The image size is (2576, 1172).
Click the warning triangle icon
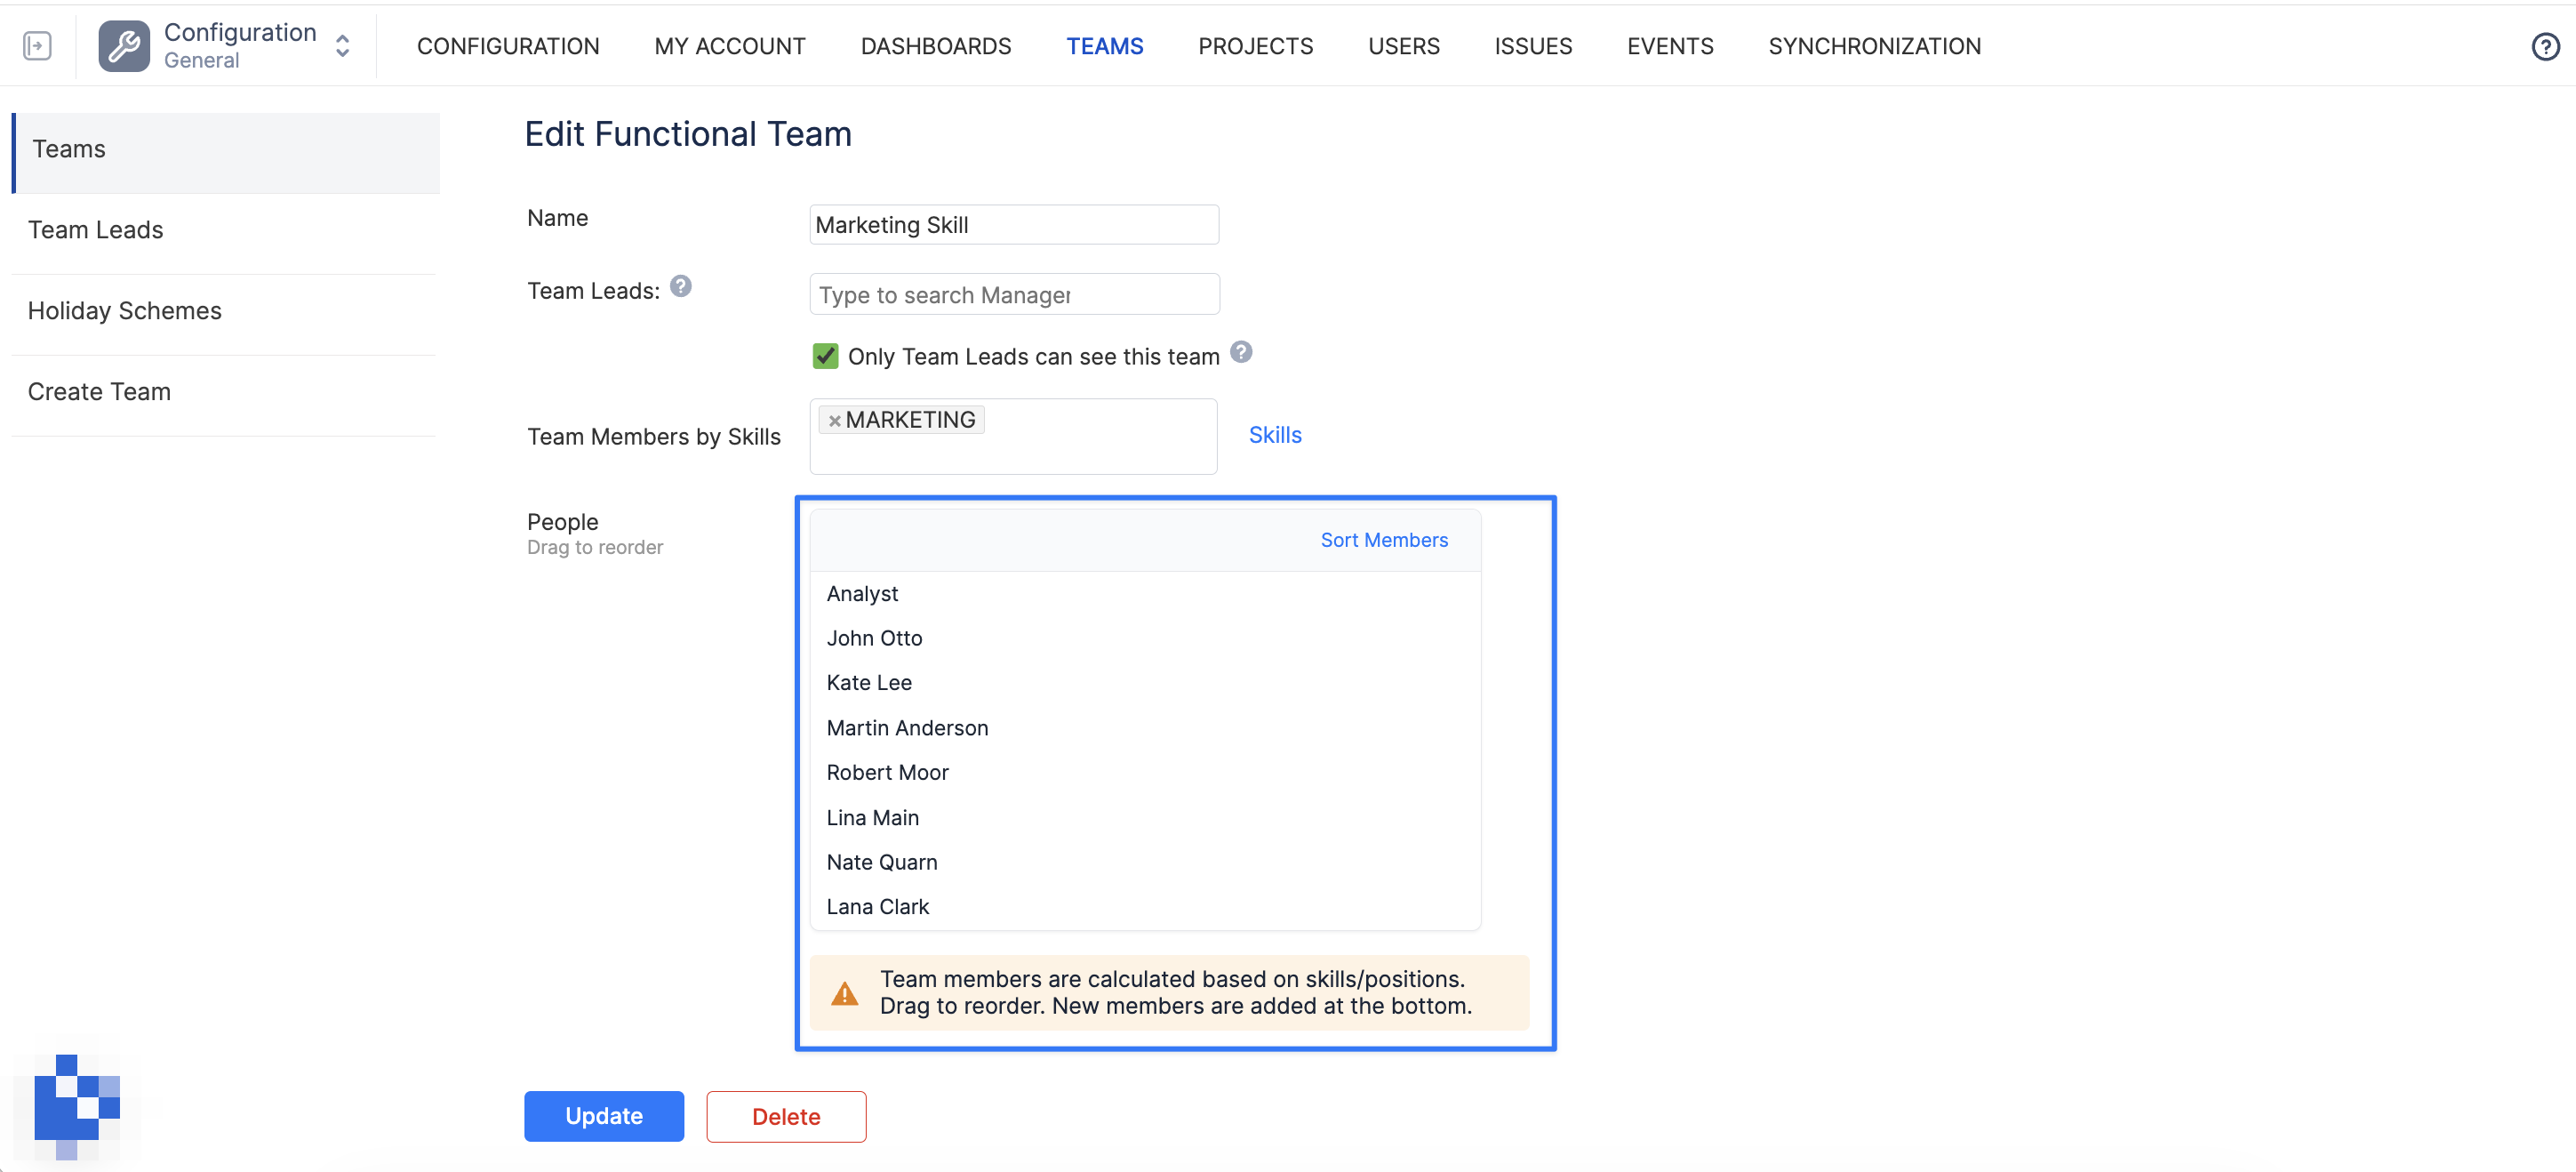[844, 993]
